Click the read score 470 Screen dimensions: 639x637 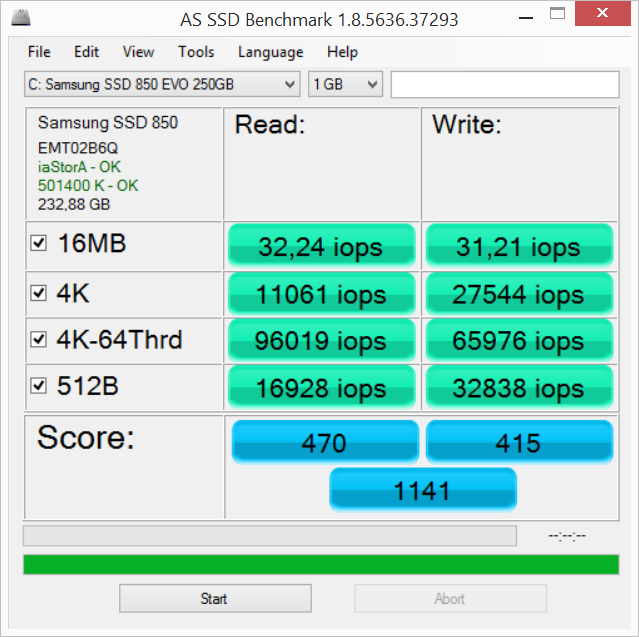click(x=325, y=443)
